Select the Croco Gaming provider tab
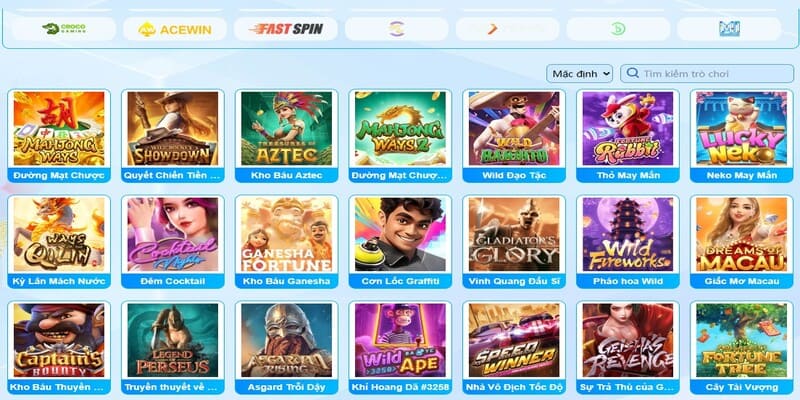The height and width of the screenshot is (400, 800). [x=64, y=29]
